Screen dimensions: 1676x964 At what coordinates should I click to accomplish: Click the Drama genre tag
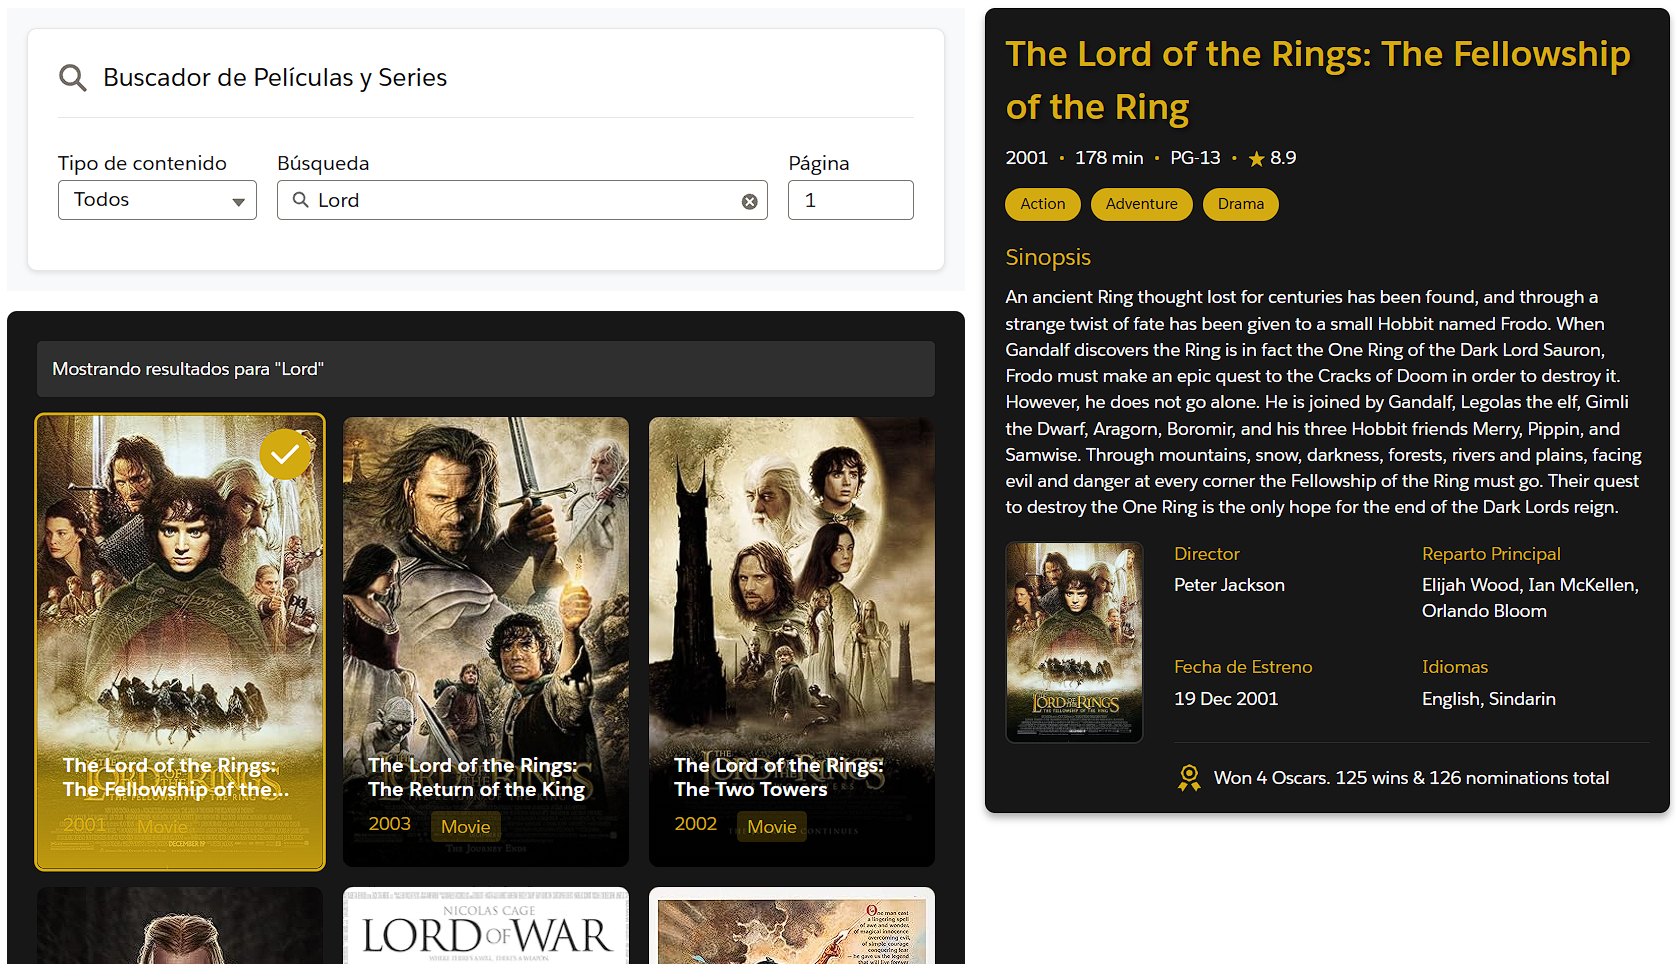coord(1240,204)
